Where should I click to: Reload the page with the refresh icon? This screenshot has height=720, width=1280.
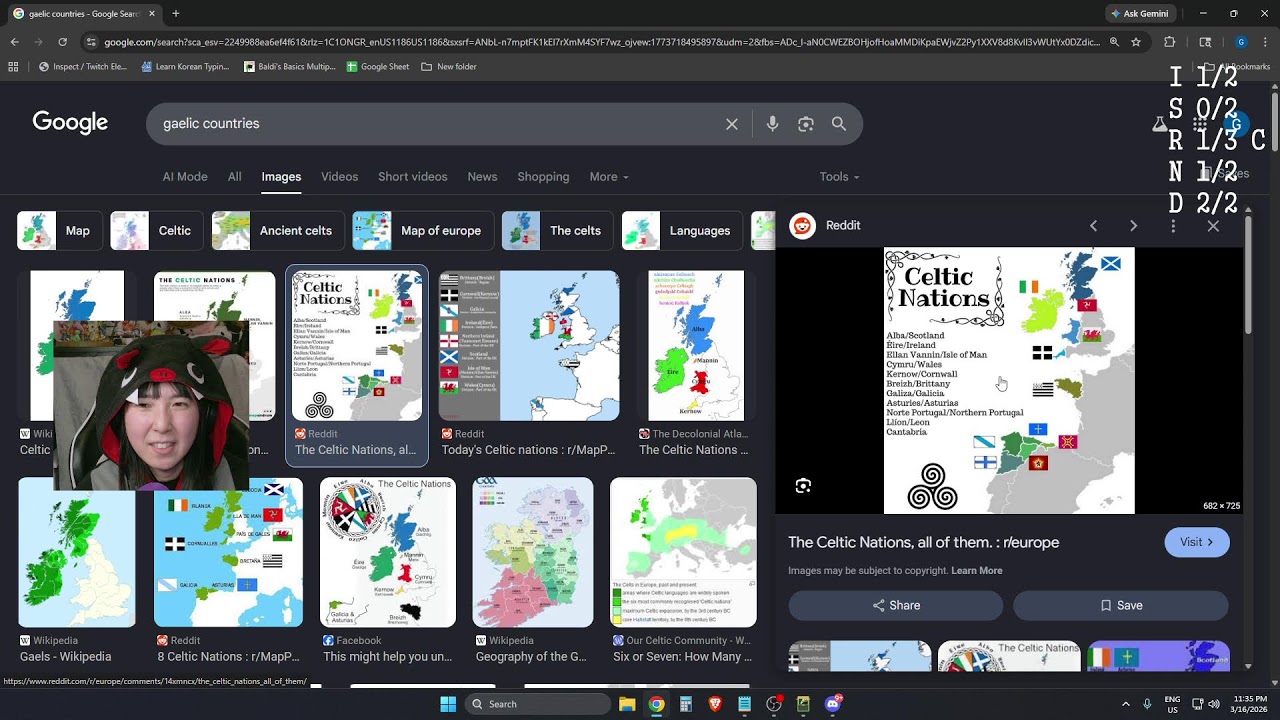tap(62, 42)
